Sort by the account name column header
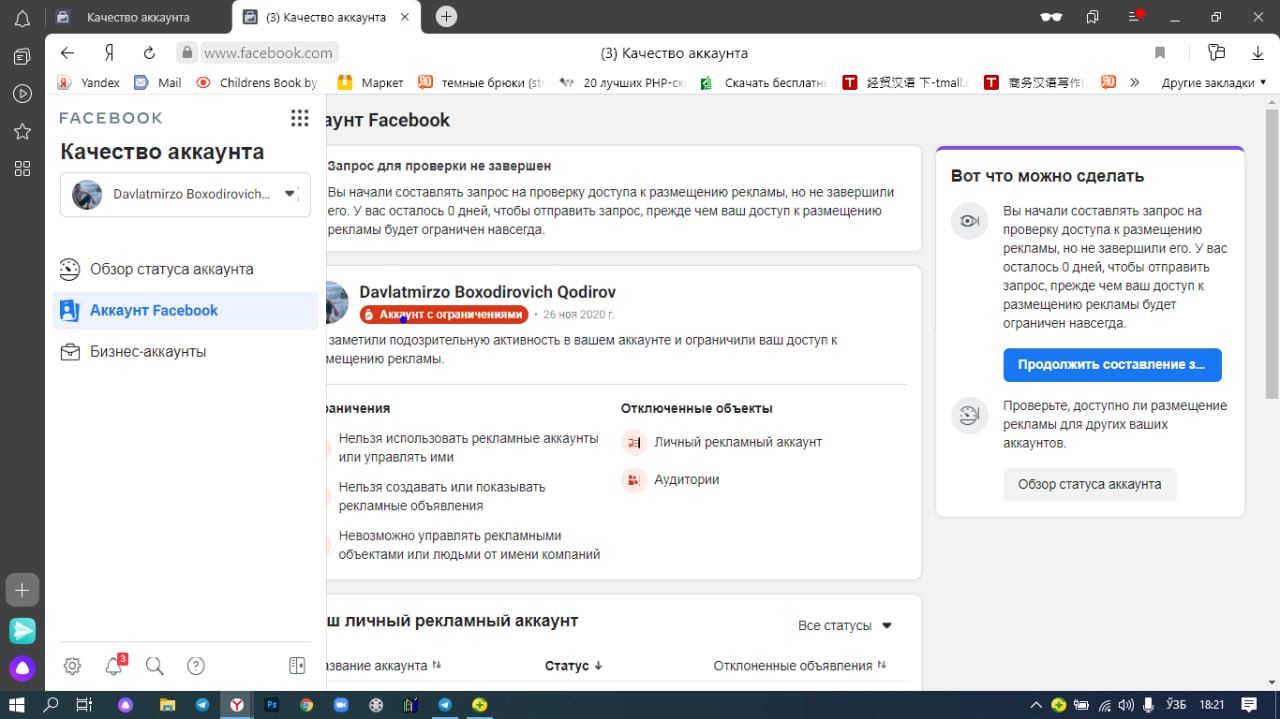This screenshot has height=719, width=1280. click(x=384, y=666)
